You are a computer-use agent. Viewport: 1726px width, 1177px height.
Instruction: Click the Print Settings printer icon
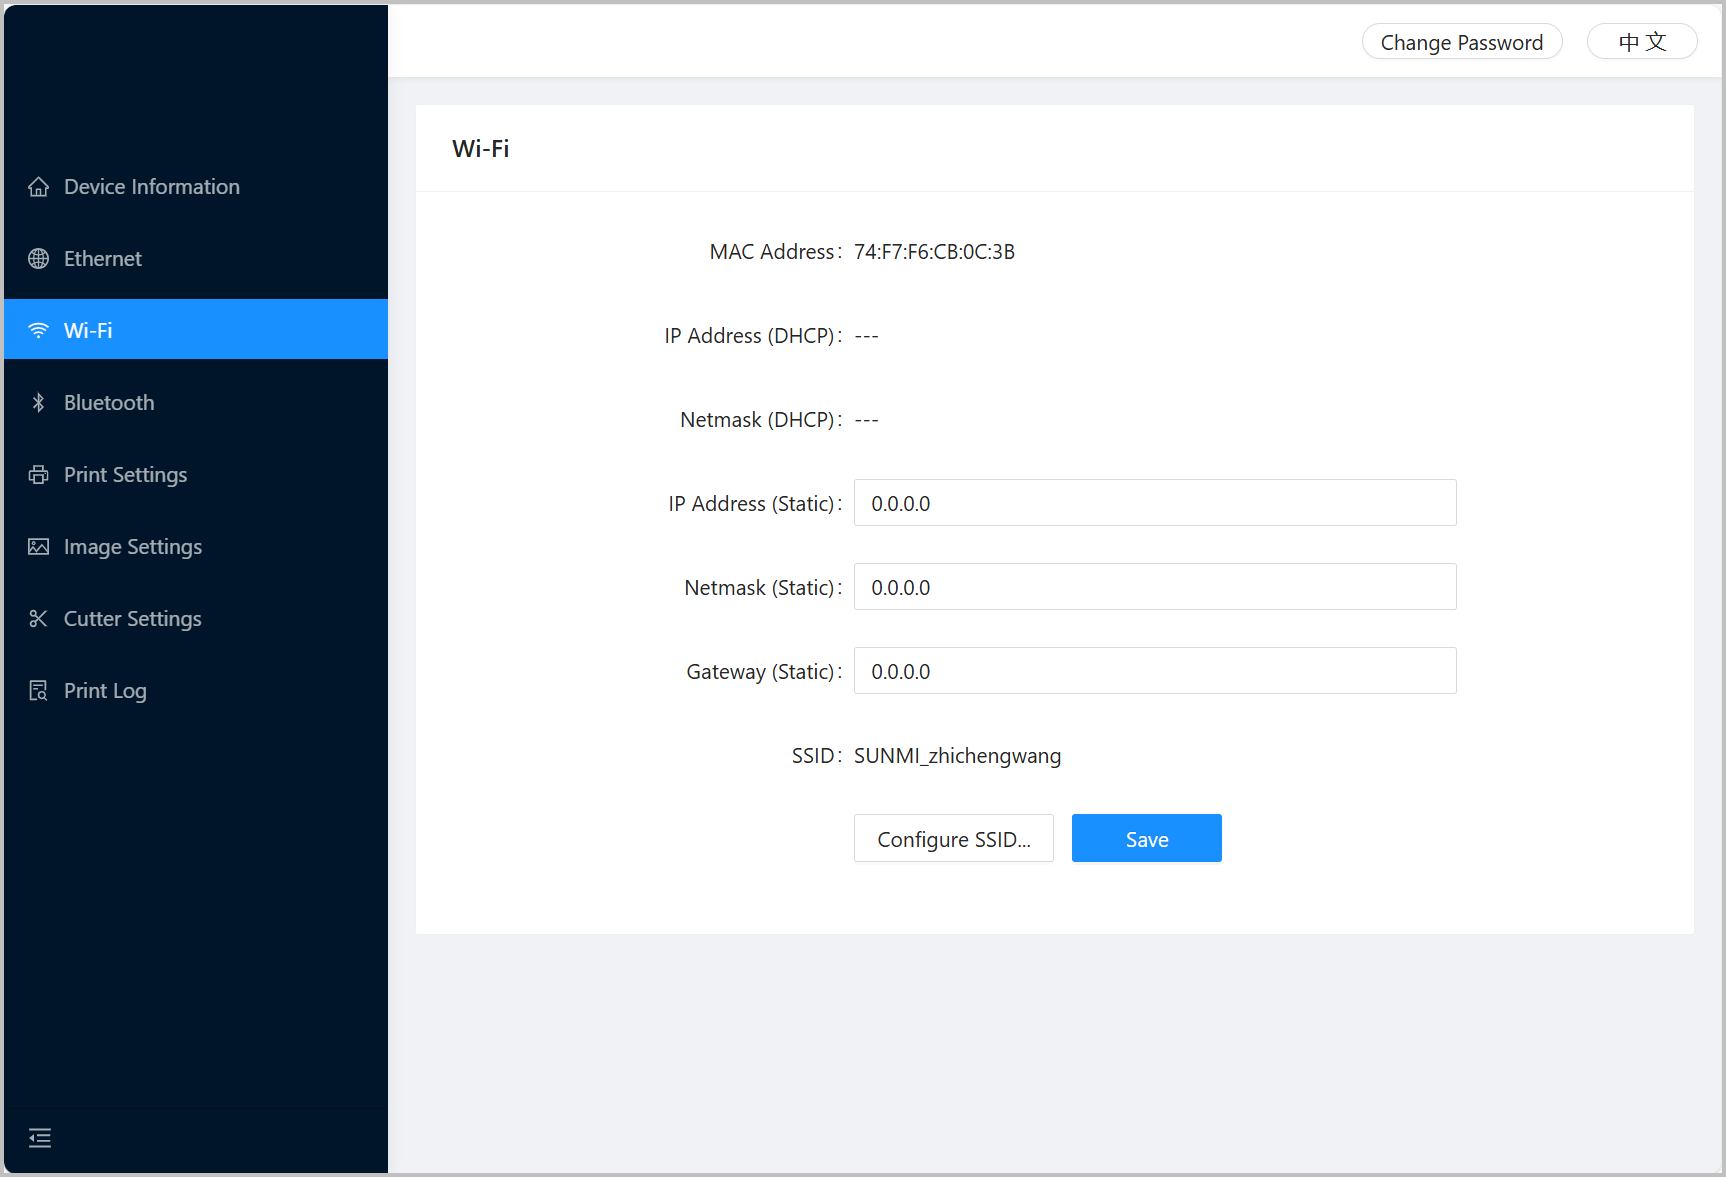click(38, 475)
